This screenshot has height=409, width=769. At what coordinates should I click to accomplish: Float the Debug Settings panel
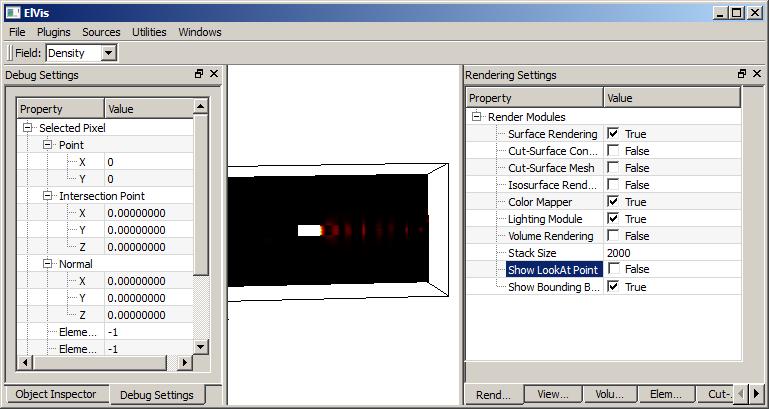click(199, 74)
